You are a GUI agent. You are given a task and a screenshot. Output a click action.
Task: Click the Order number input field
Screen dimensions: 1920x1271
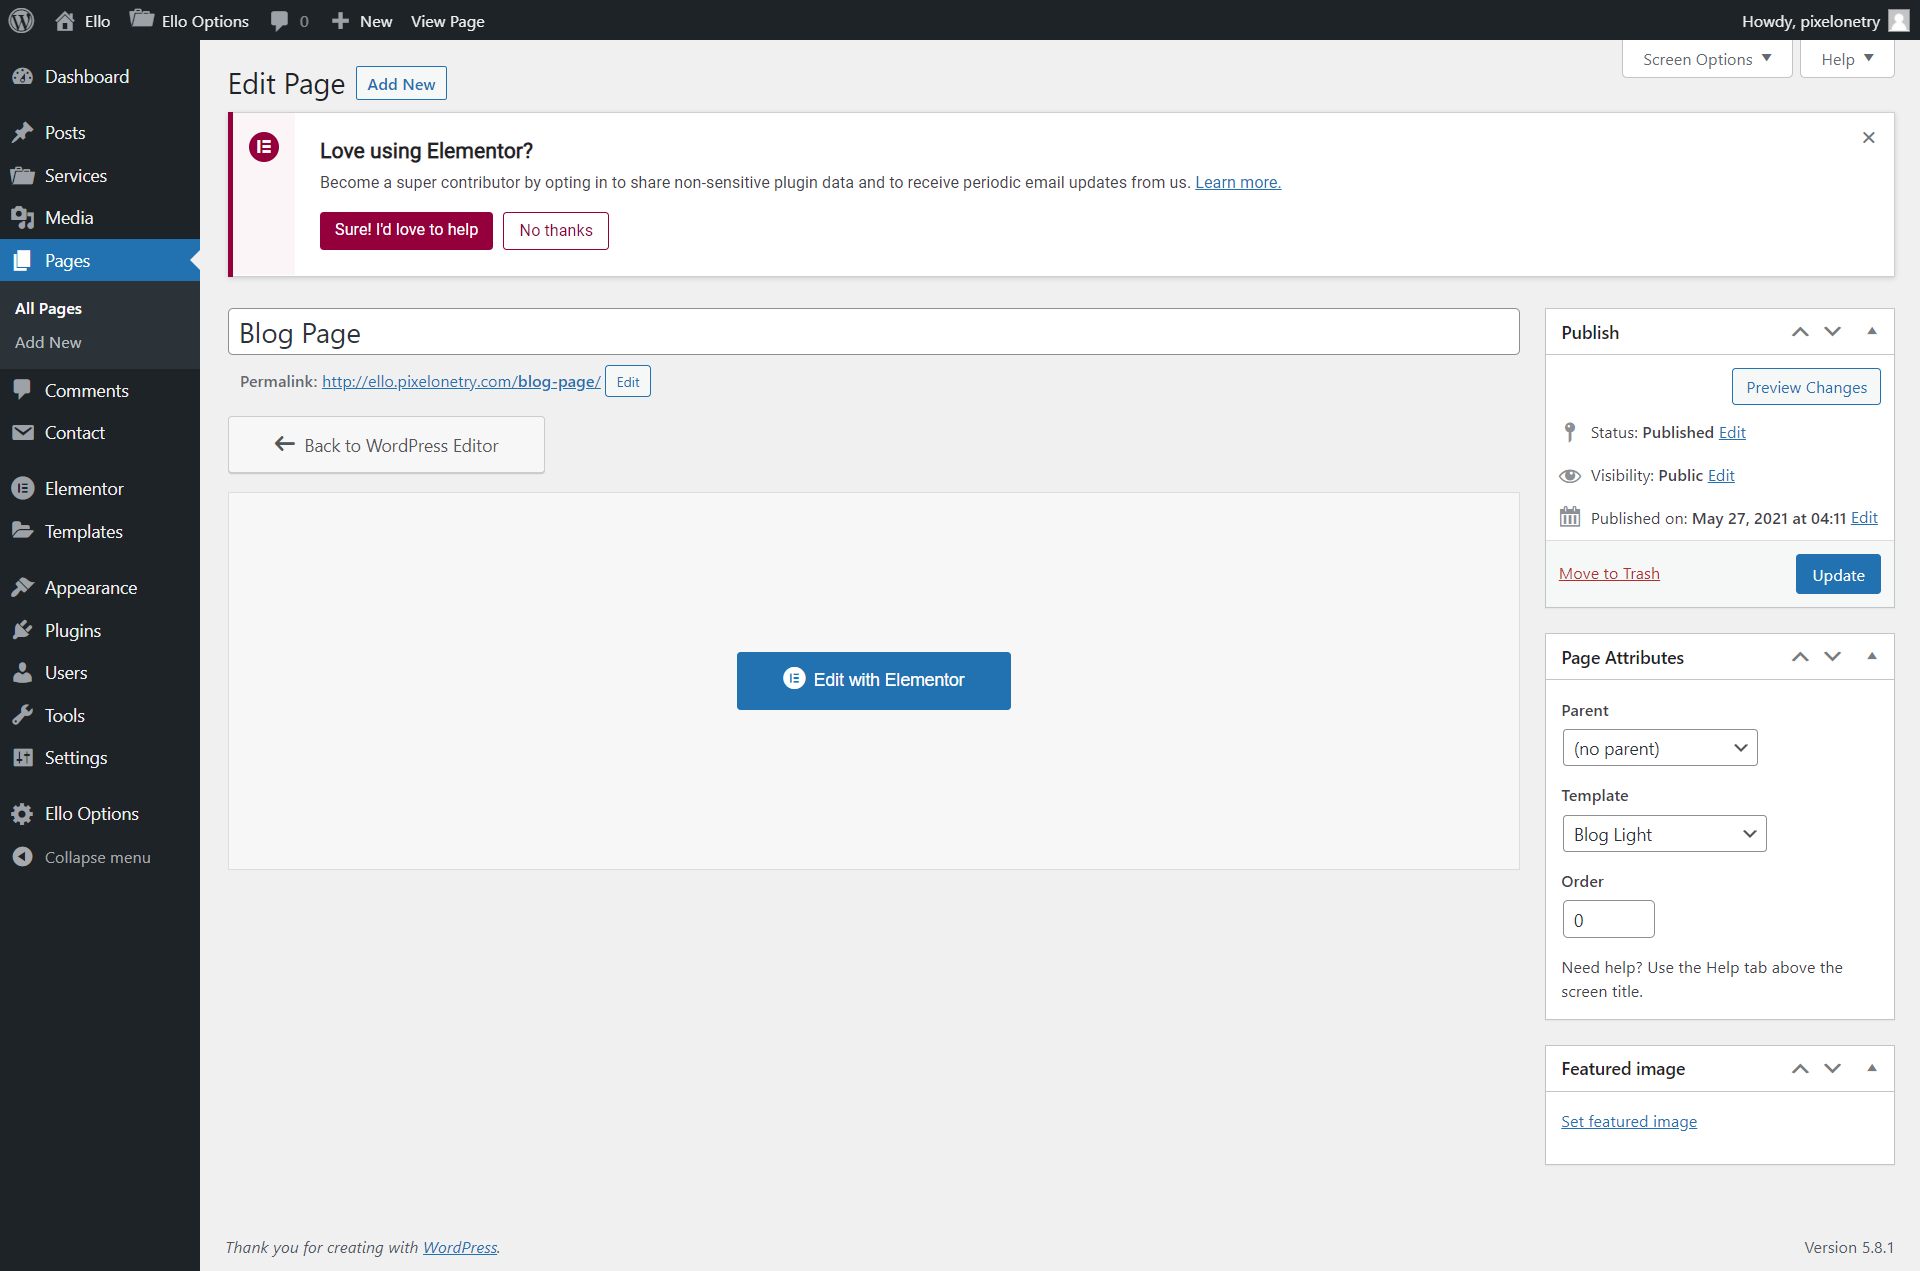(x=1608, y=919)
